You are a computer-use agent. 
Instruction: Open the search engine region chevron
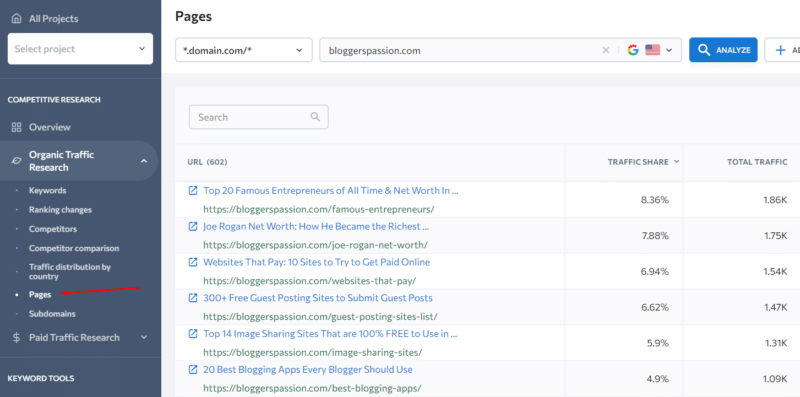pos(669,50)
